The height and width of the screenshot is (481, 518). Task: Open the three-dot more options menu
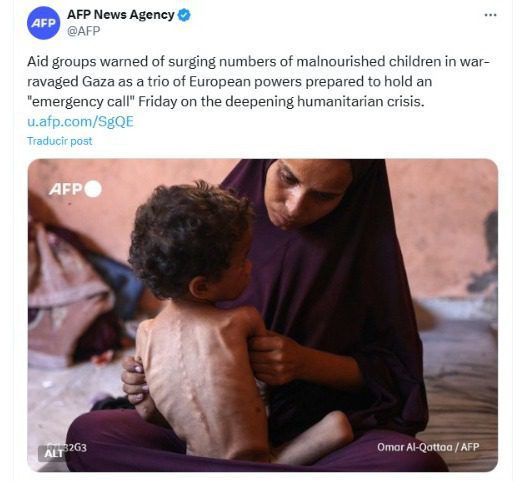(x=490, y=15)
